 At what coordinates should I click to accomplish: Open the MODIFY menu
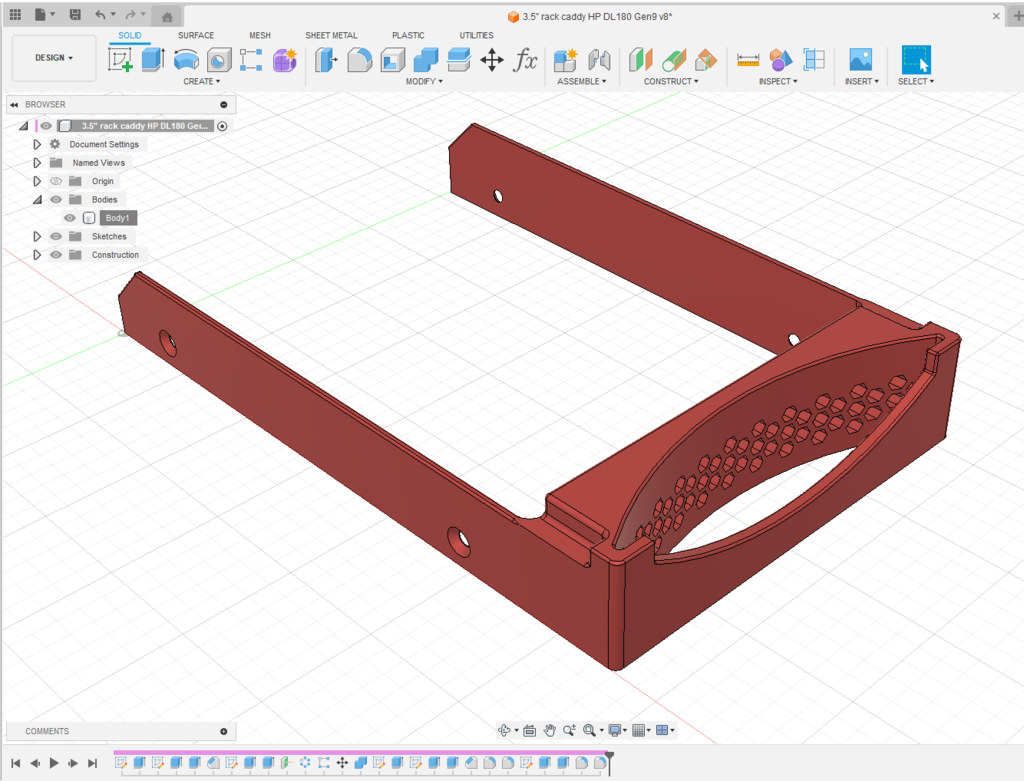[424, 81]
